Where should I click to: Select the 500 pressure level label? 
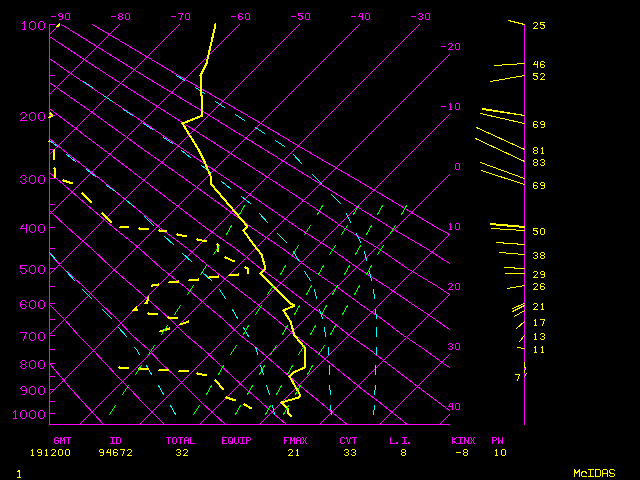(x=33, y=269)
